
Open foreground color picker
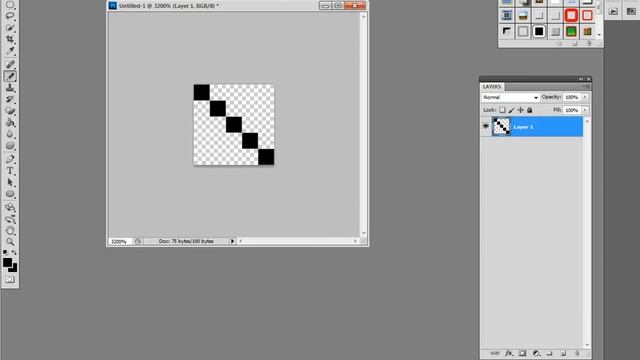[7, 262]
